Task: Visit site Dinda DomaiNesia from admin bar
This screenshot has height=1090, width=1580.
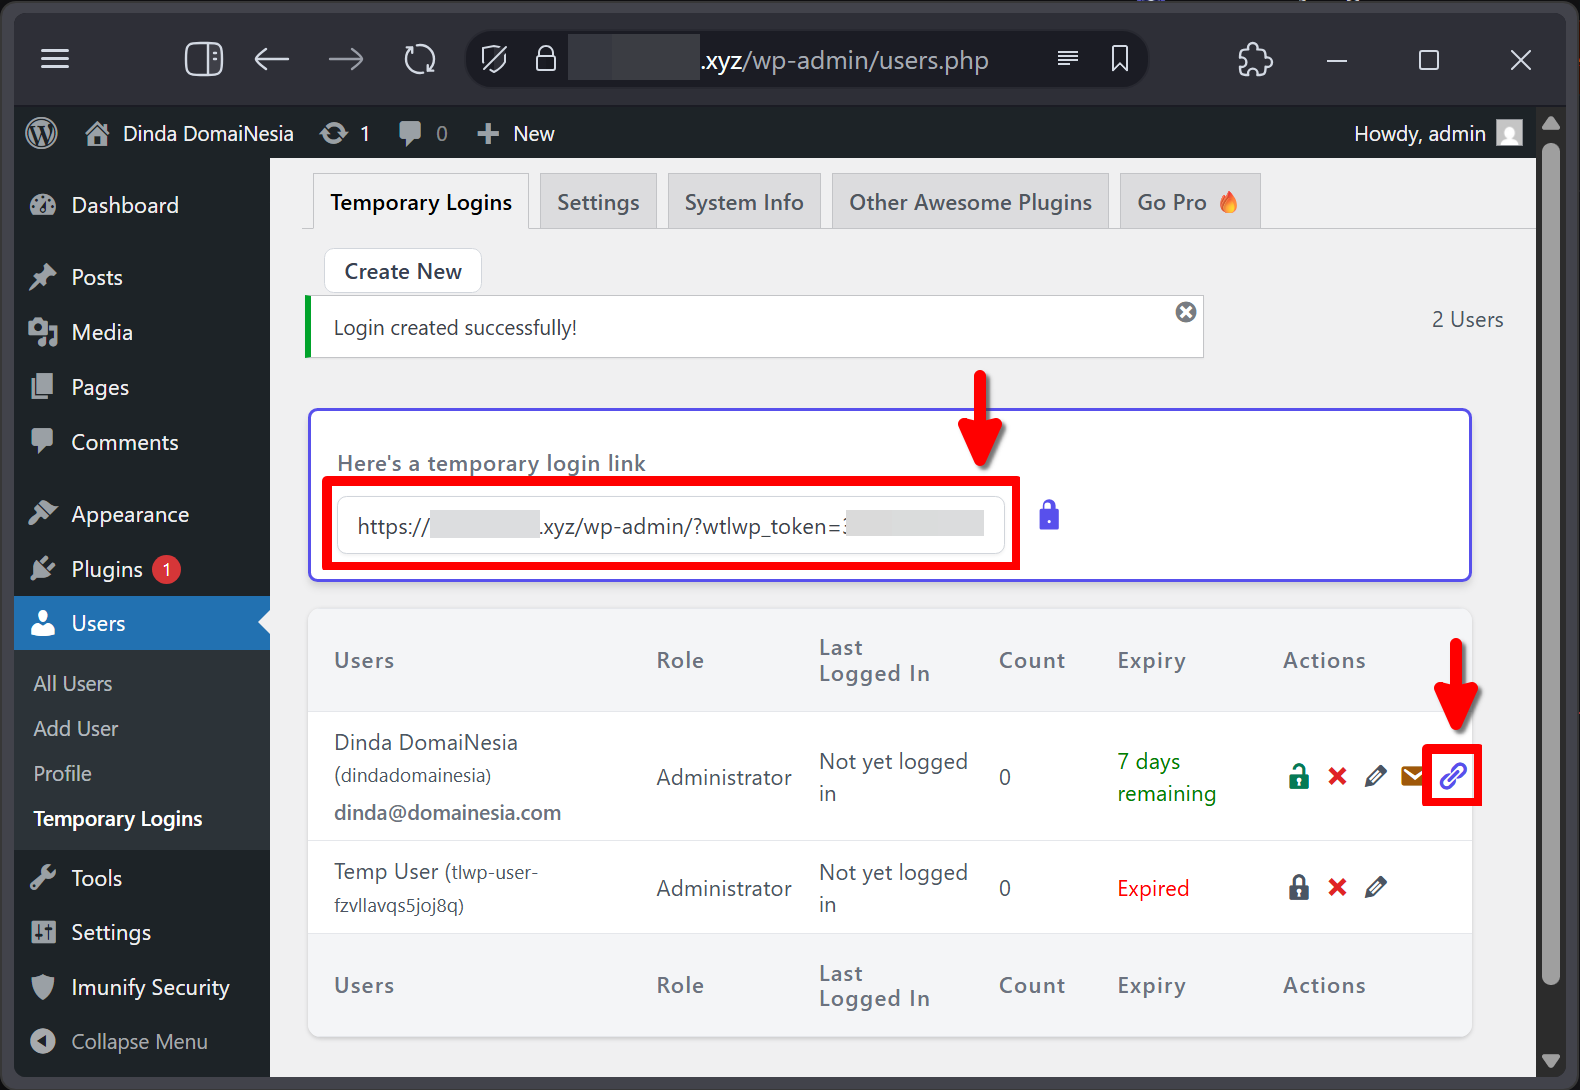Action: (189, 133)
